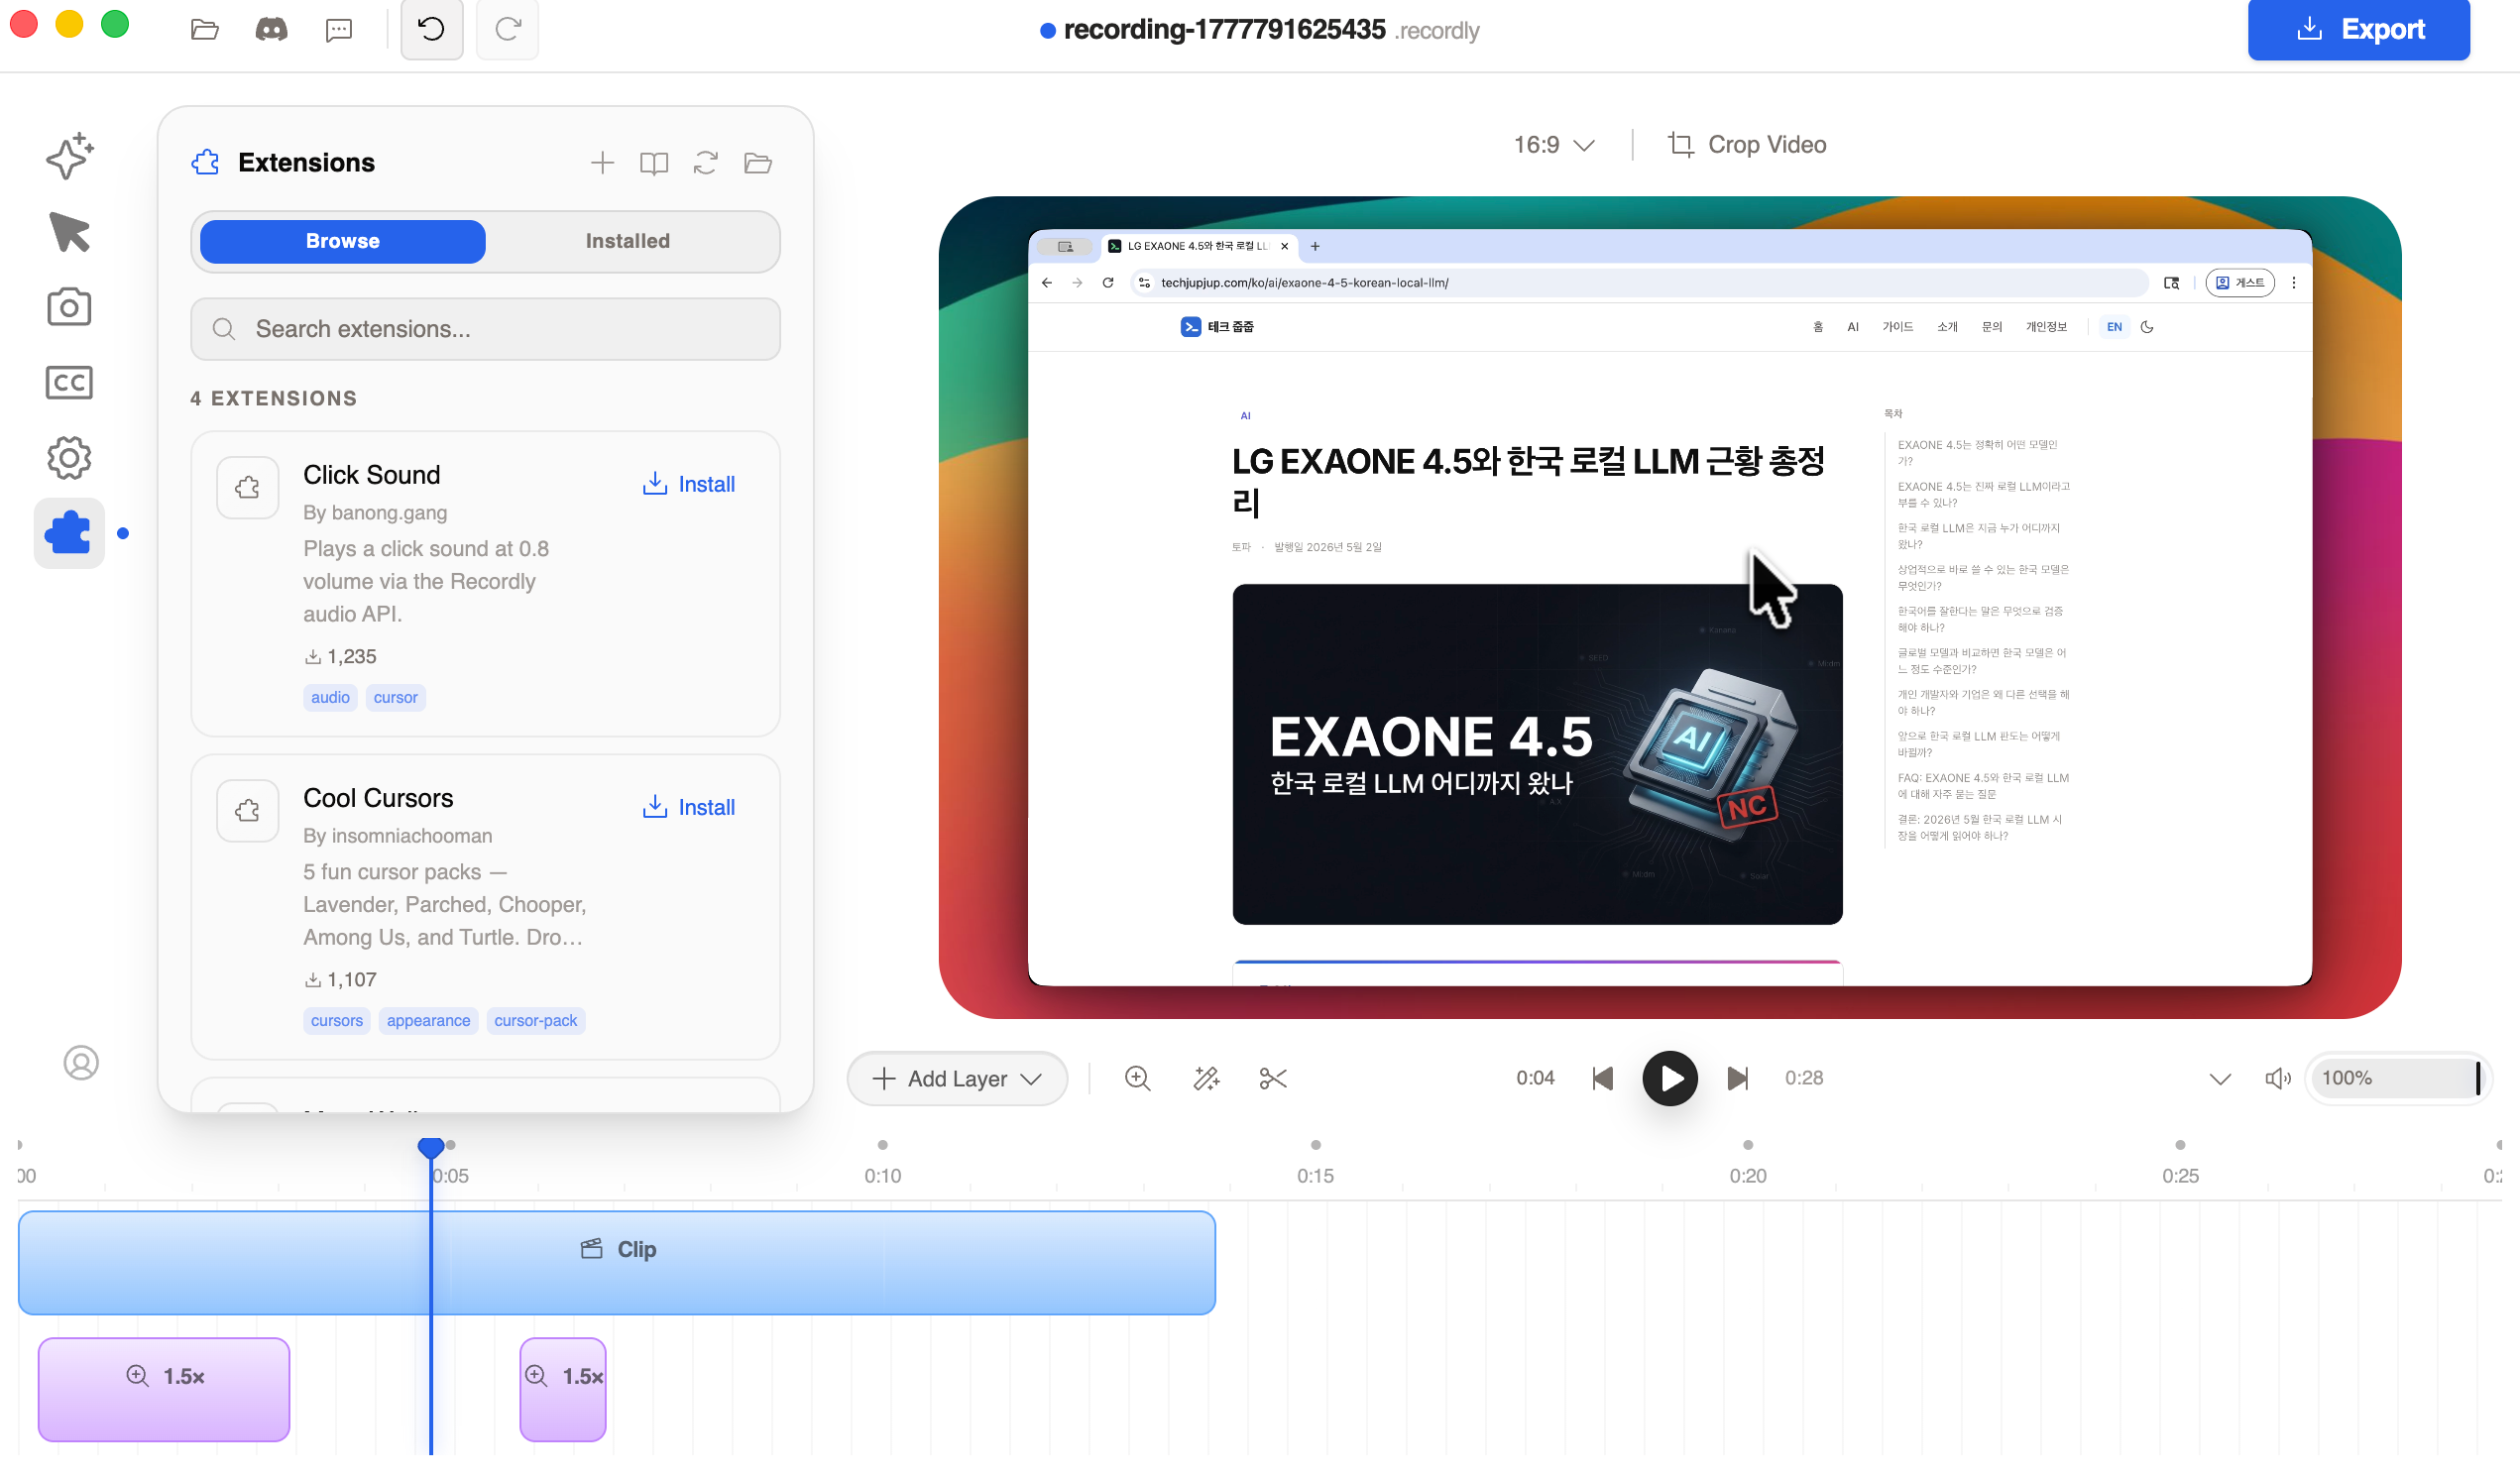Click the video preview thumbnail
The height and width of the screenshot is (1479, 2520).
[x=1670, y=607]
